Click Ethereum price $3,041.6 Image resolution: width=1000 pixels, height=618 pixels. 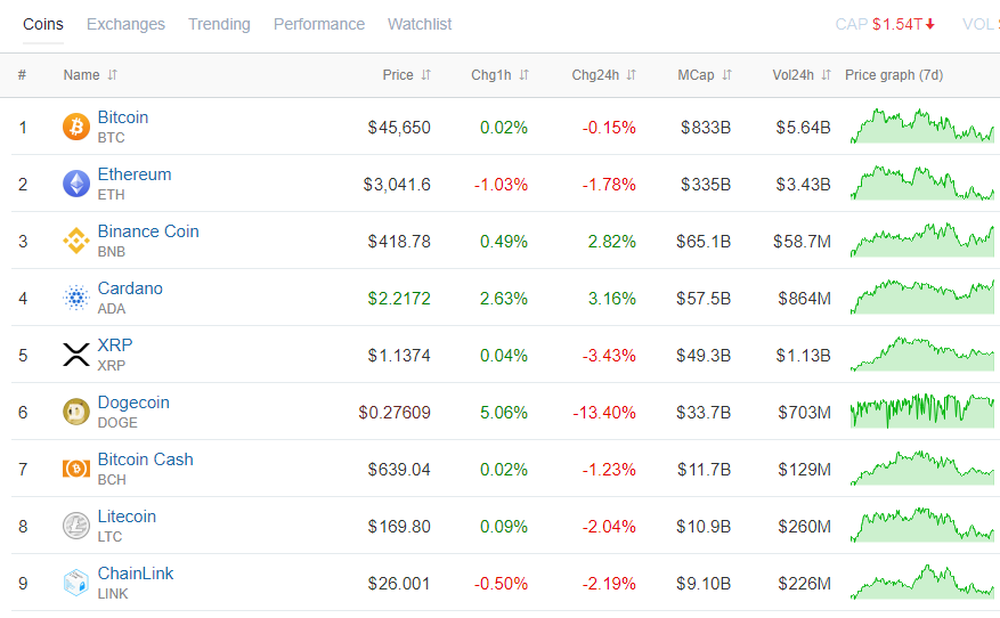point(397,184)
